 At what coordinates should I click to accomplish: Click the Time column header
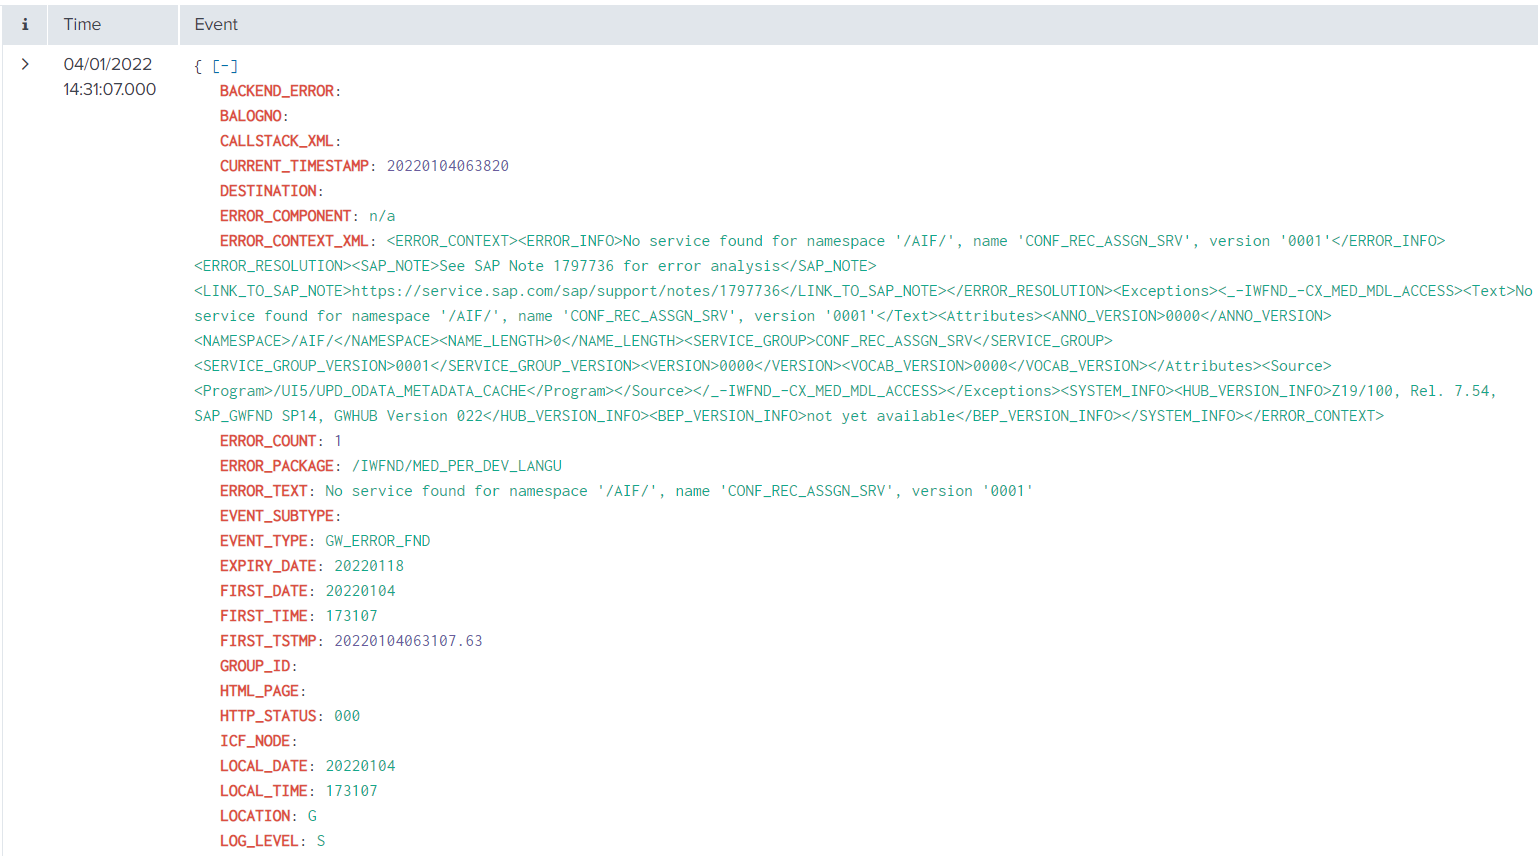pyautogui.click(x=80, y=24)
